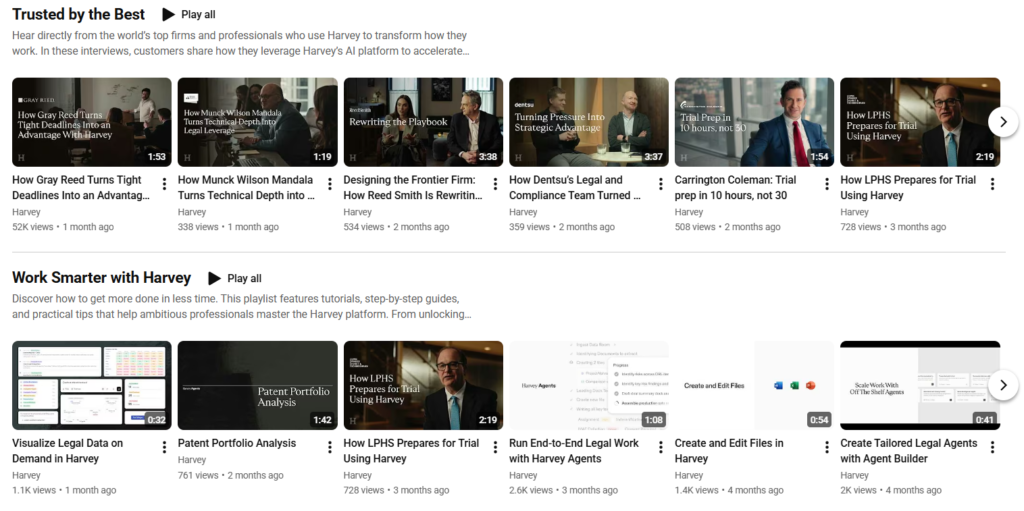The height and width of the screenshot is (511, 1024).
Task: Open title 'Create Tailored Legal Agents with Agent Builder'
Action: 909,451
